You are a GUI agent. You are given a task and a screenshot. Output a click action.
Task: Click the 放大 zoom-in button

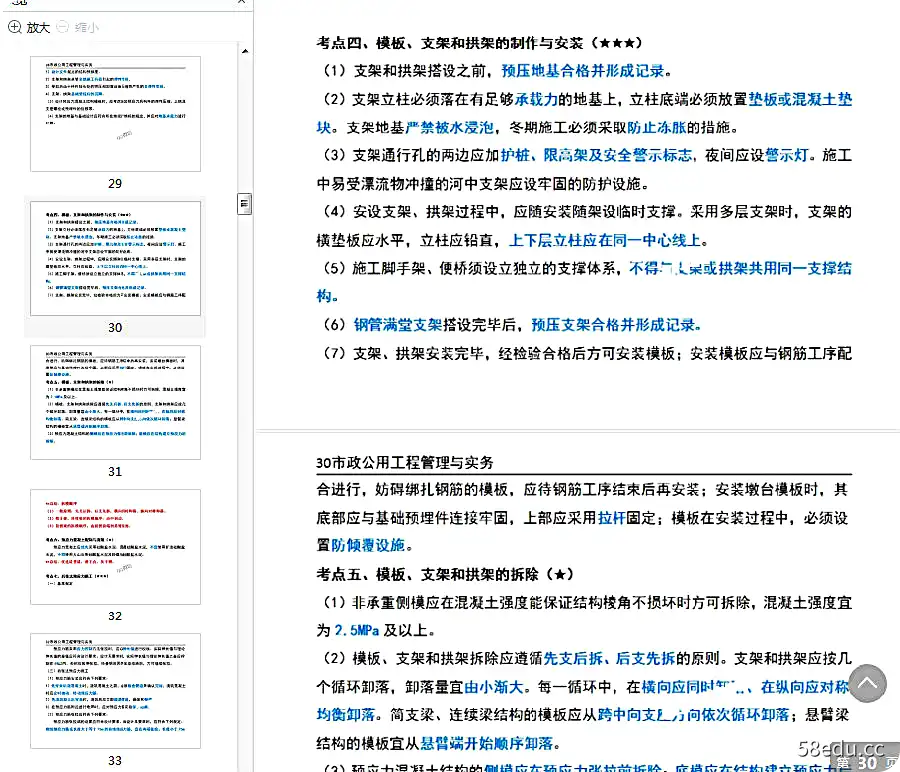pyautogui.click(x=29, y=27)
